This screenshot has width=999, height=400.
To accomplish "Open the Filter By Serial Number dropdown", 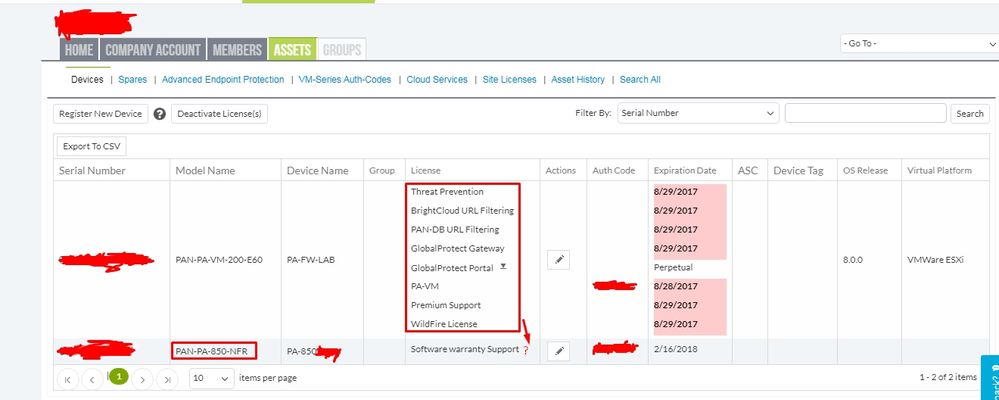I will 698,113.
